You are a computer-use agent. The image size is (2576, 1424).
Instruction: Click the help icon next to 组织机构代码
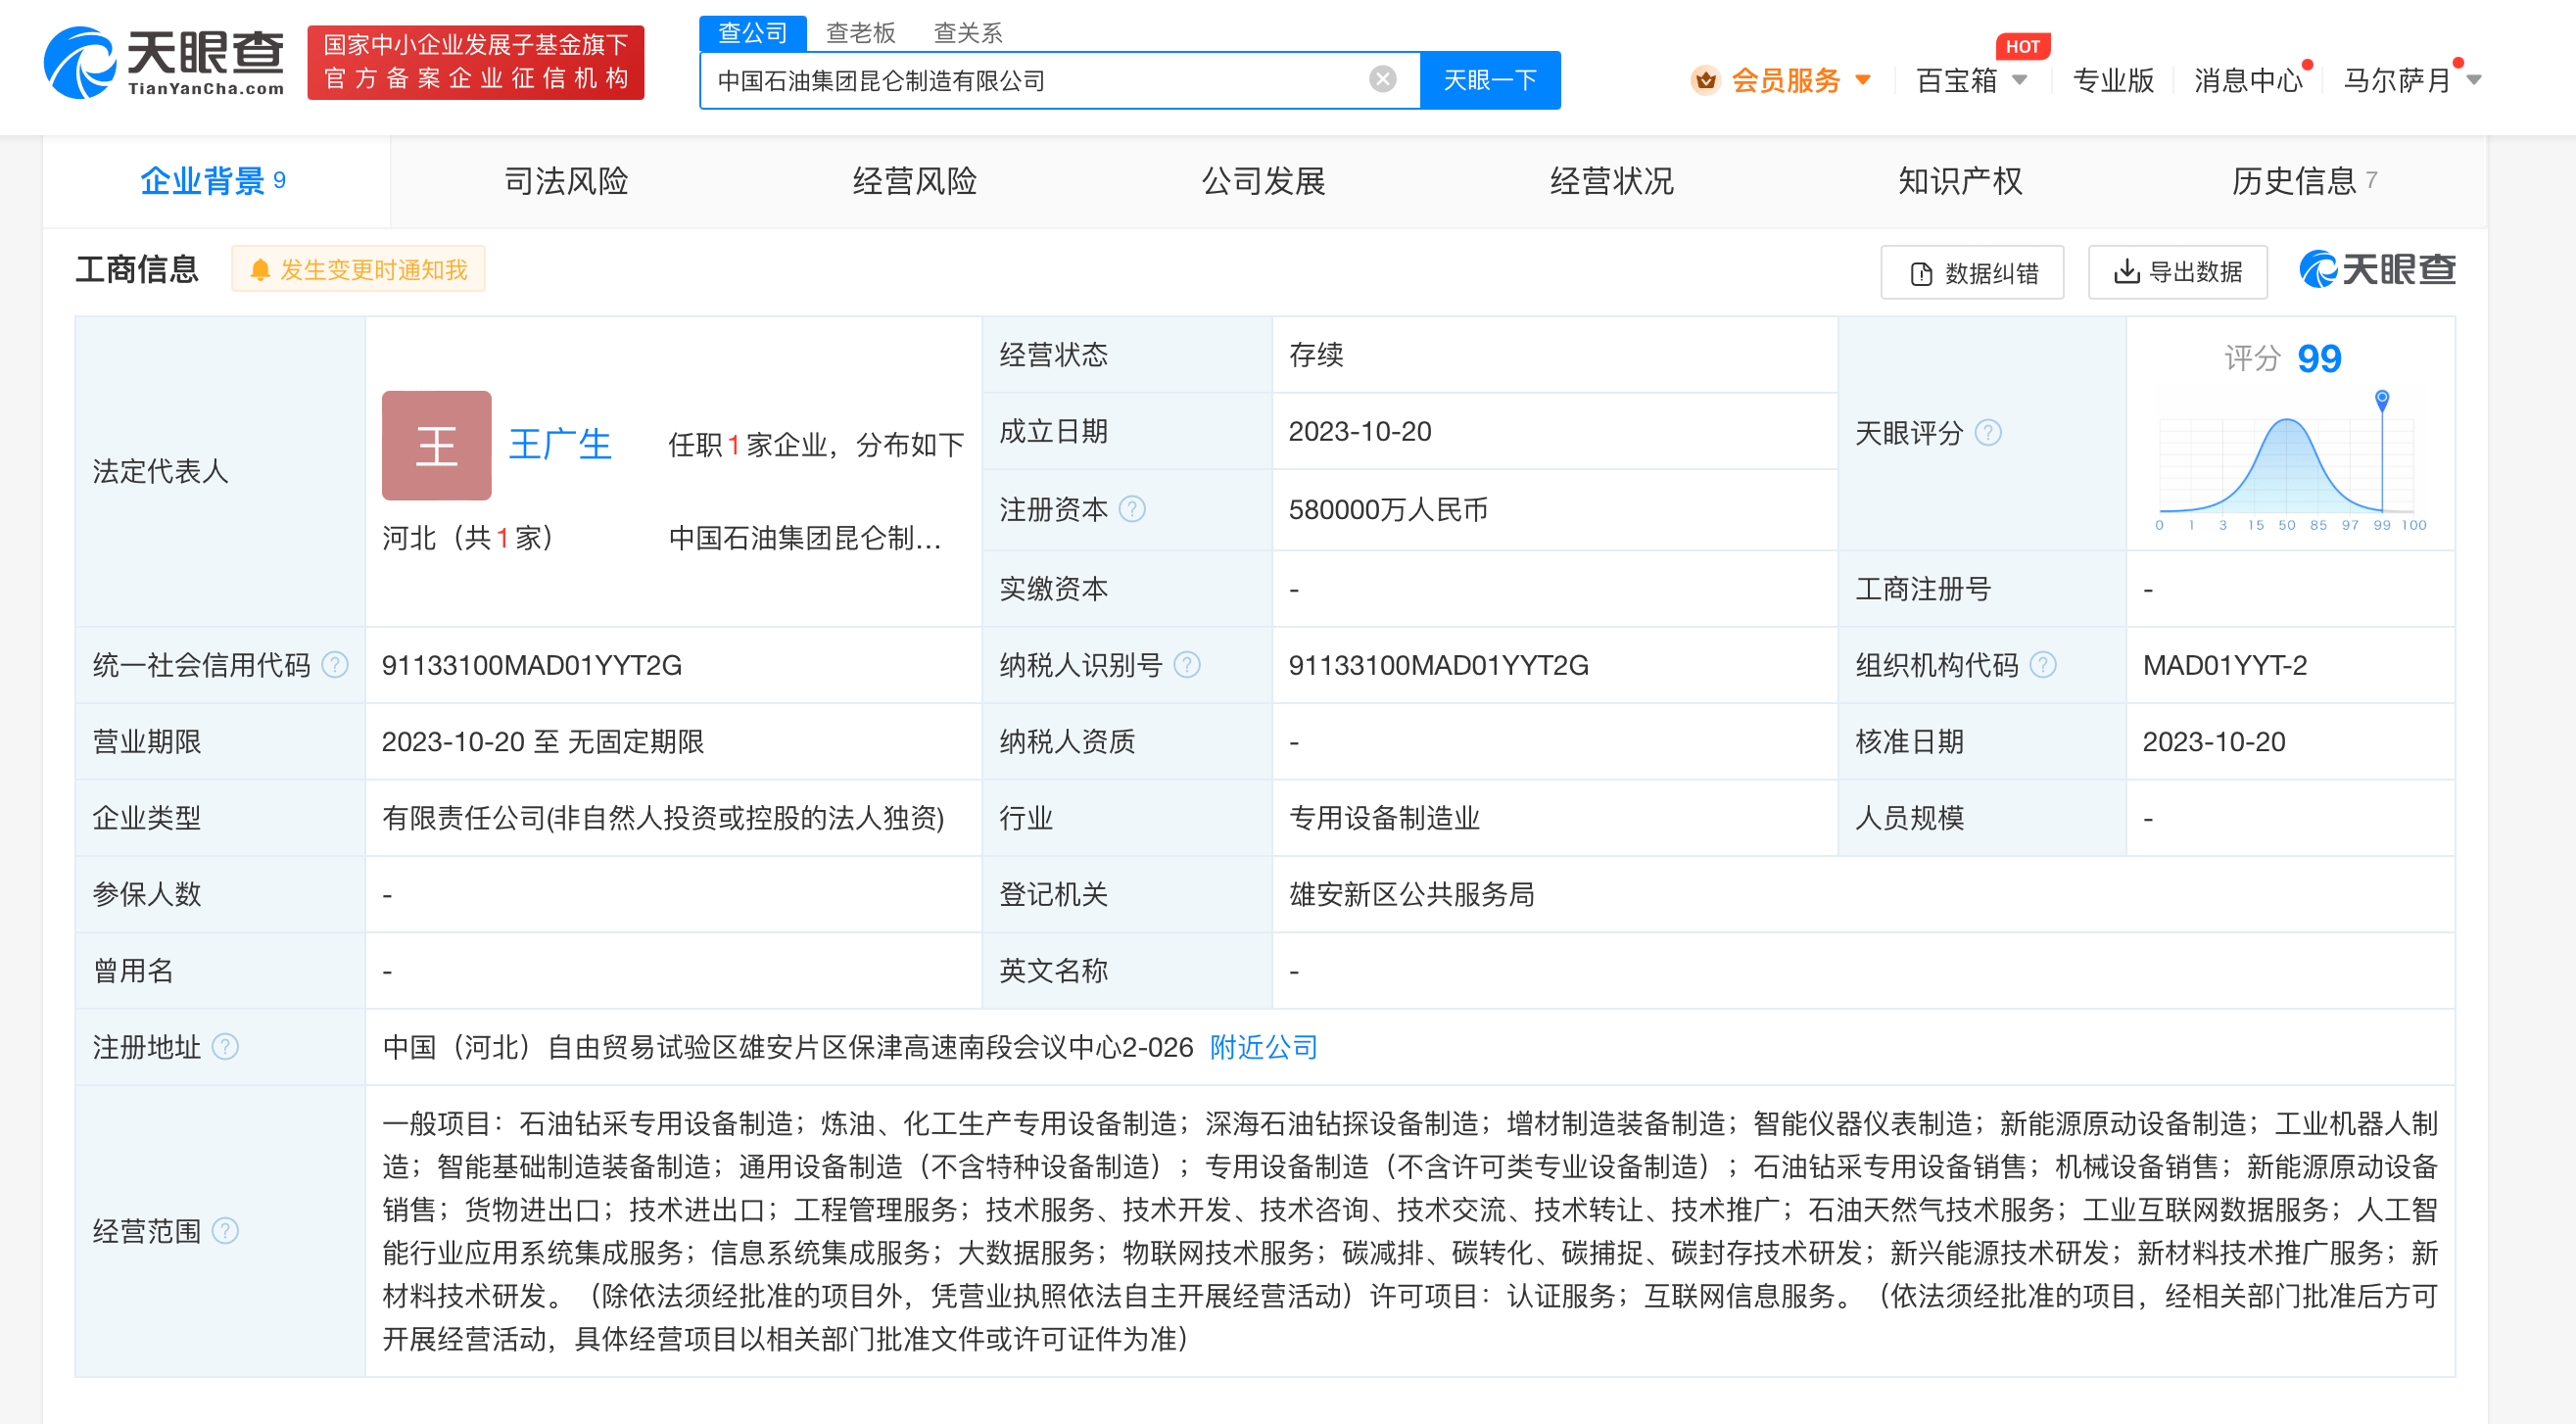tap(2043, 665)
